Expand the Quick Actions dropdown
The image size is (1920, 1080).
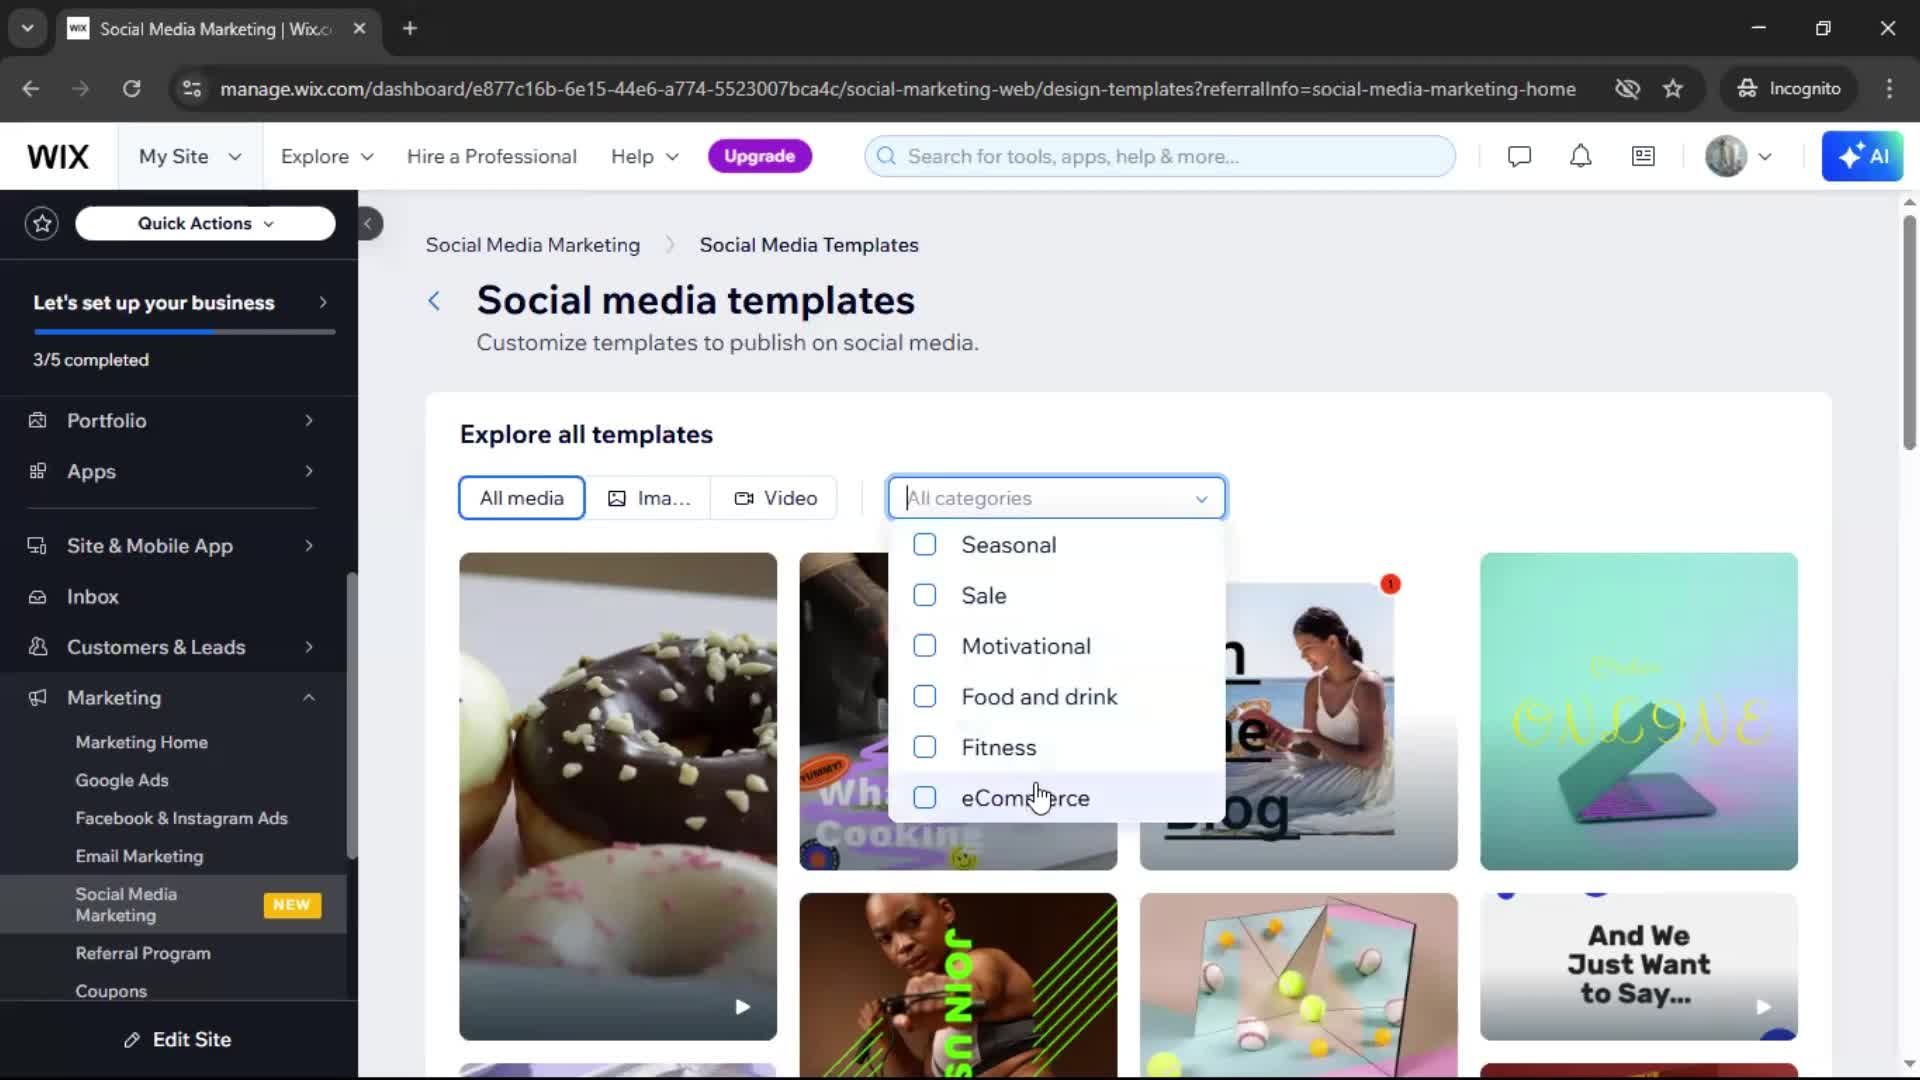205,224
